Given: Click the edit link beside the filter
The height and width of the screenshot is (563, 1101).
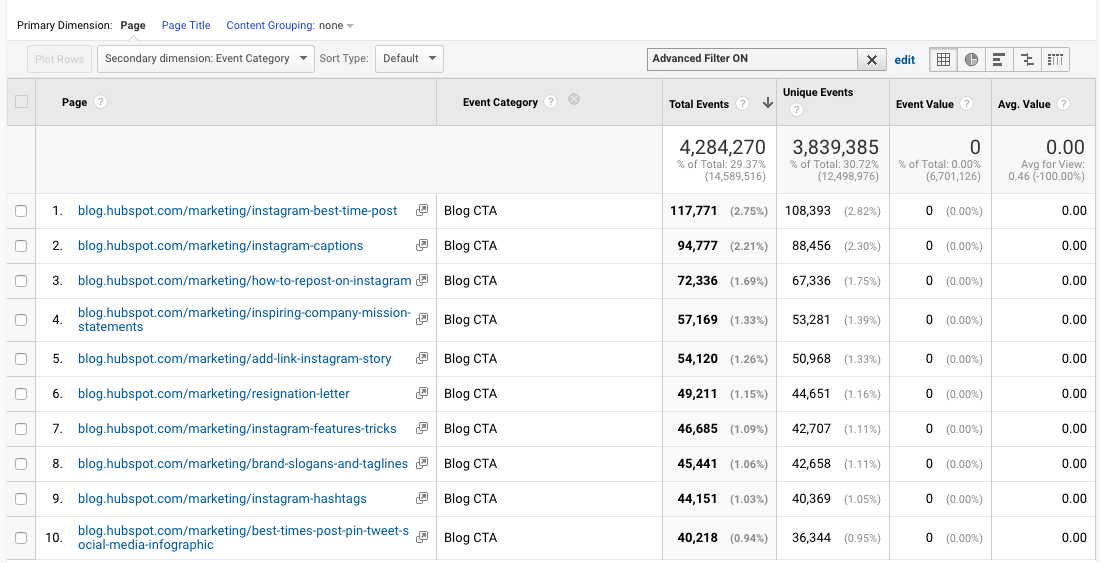Looking at the screenshot, I should pos(904,60).
